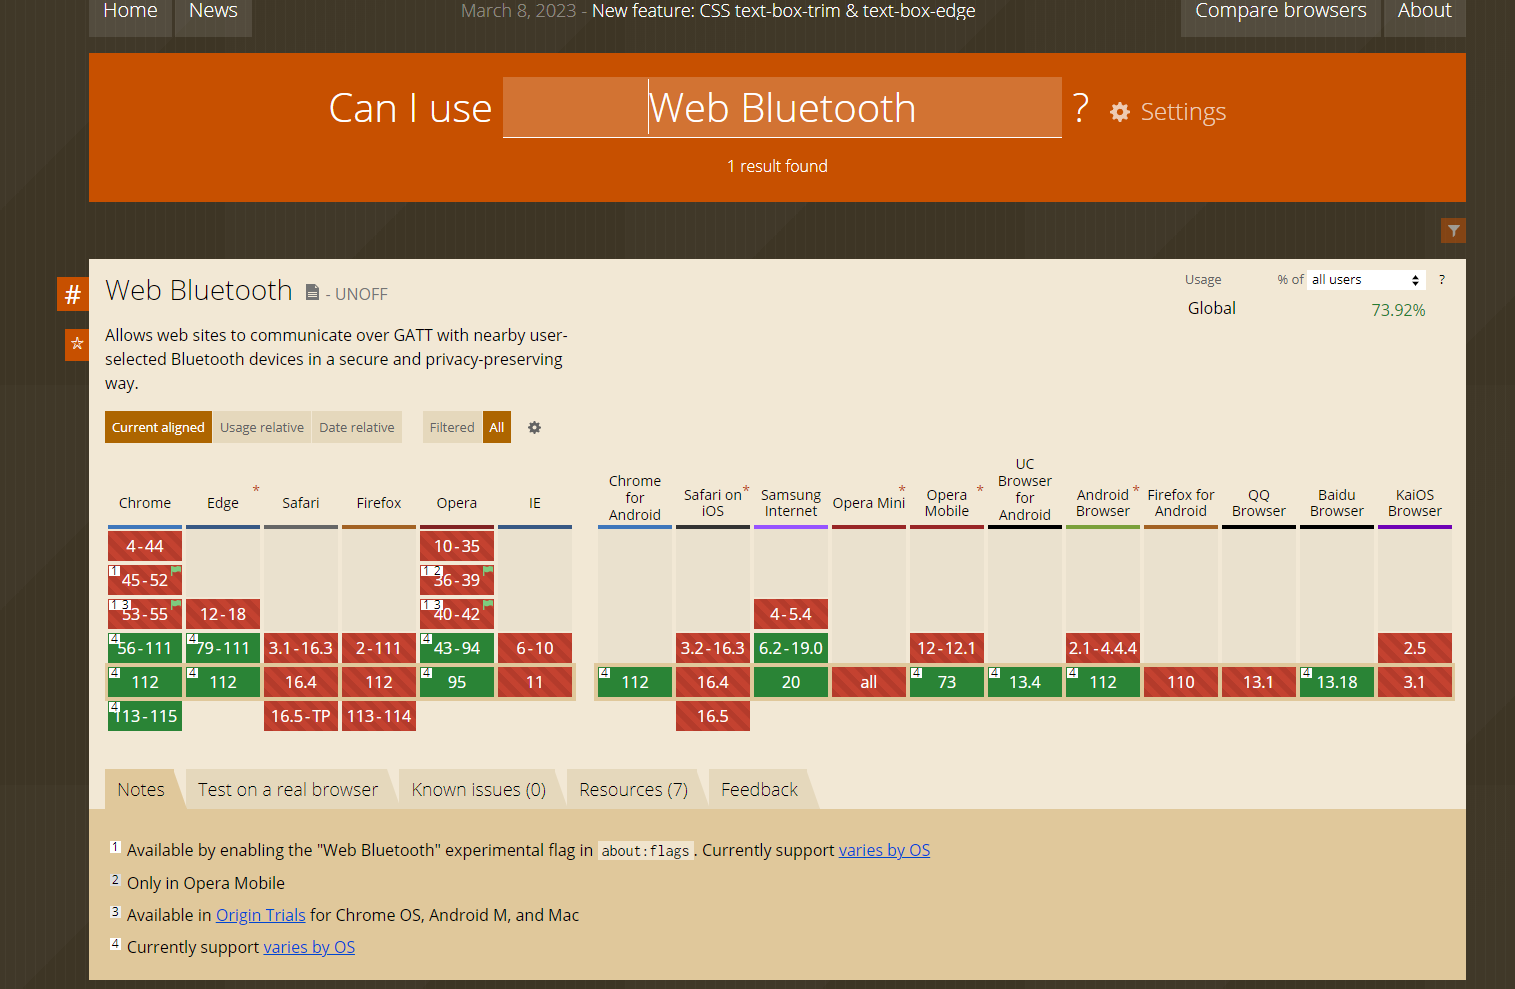Click Opera version 43-94 cell
The width and height of the screenshot is (1515, 989).
pos(457,648)
